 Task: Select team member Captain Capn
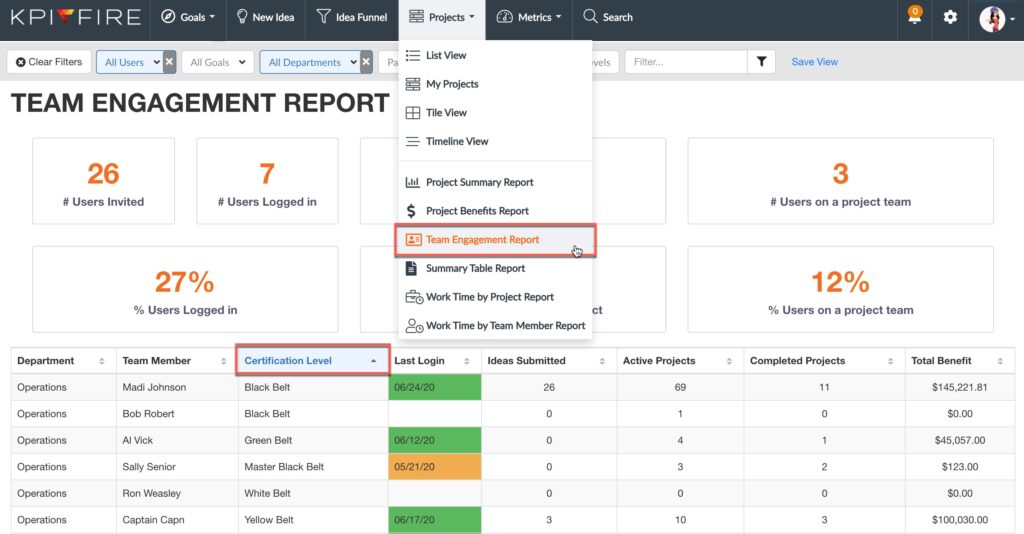[x=153, y=520]
